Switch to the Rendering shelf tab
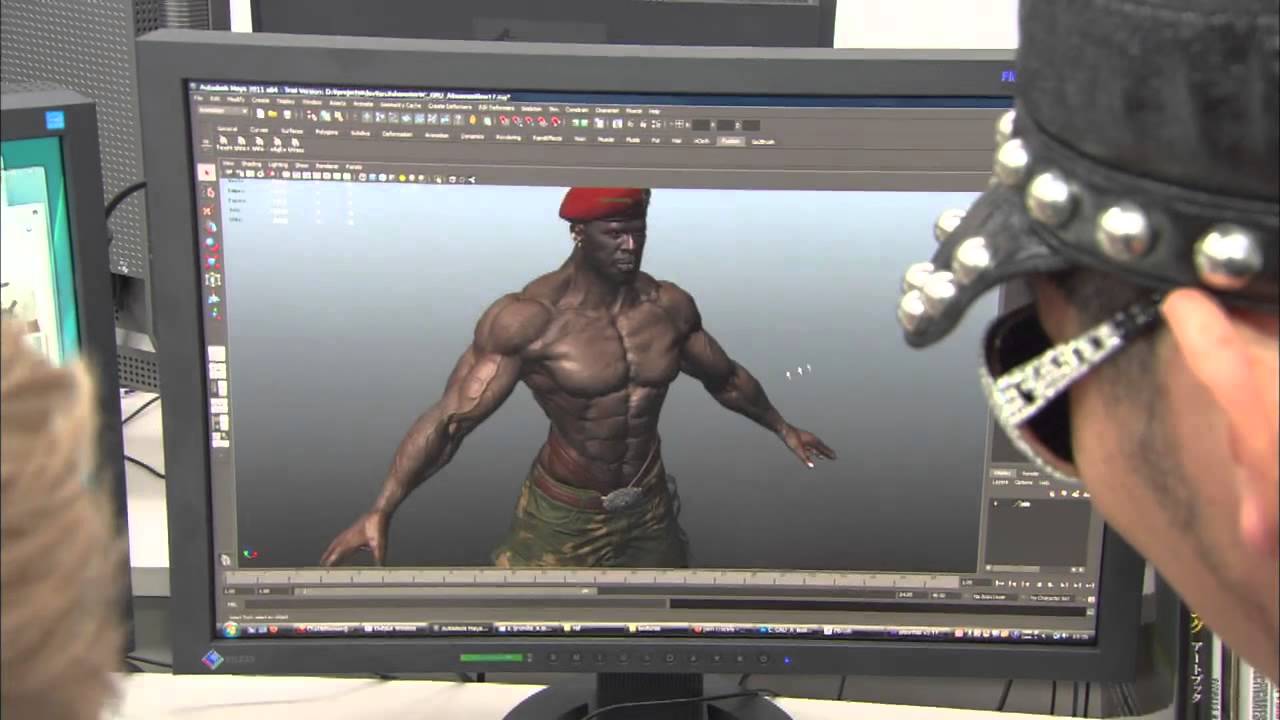The image size is (1280, 720). click(x=508, y=137)
